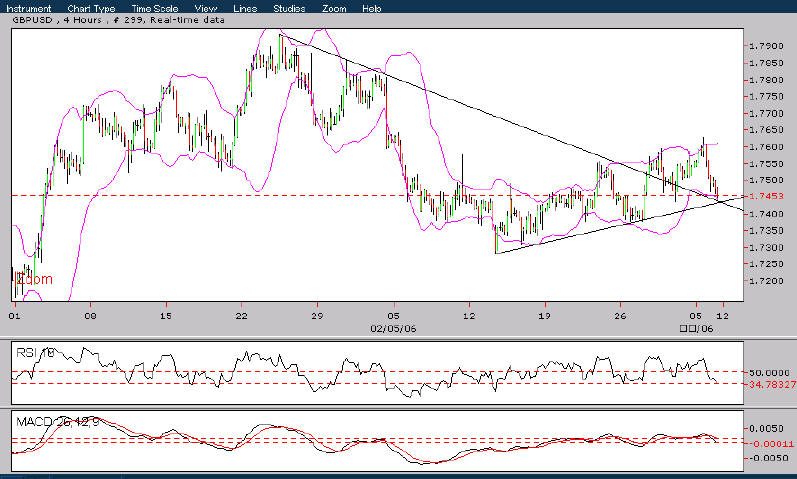Click the 1.7200 price axis label
The height and width of the screenshot is (479, 797).
pyautogui.click(x=766, y=281)
